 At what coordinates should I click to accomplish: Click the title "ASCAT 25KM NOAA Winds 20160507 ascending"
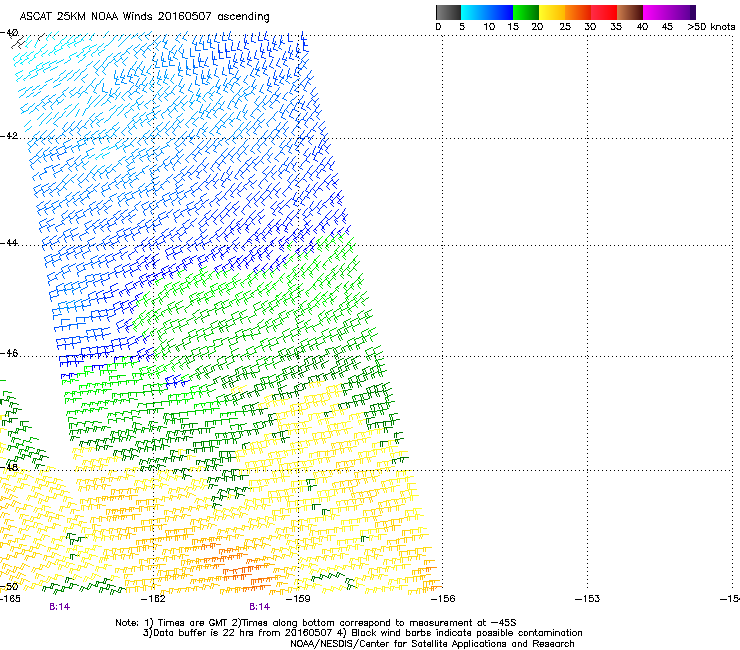click(144, 17)
